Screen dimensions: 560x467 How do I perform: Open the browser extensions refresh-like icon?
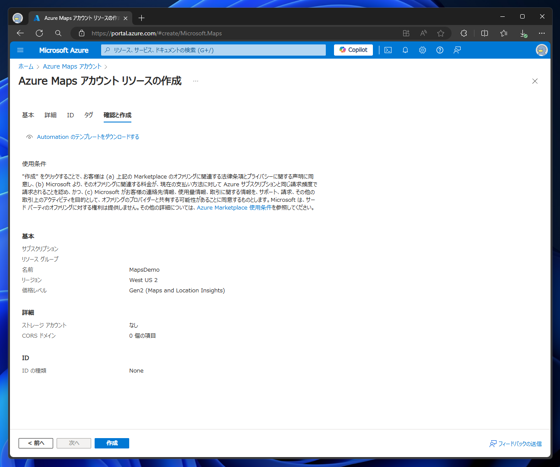pyautogui.click(x=464, y=33)
